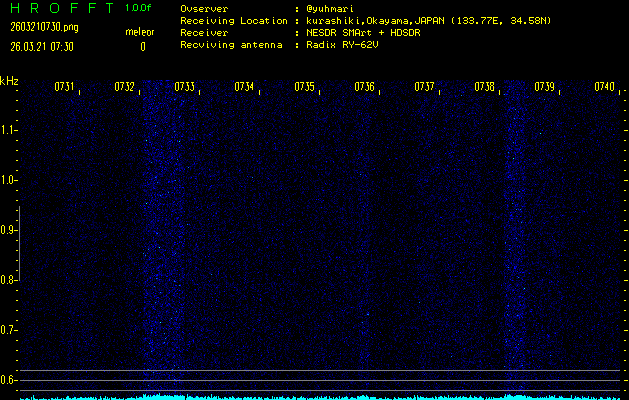This screenshot has height=400, width=629.
Task: Click the date stamp 26.03.21 07:30
Action: click(42, 47)
